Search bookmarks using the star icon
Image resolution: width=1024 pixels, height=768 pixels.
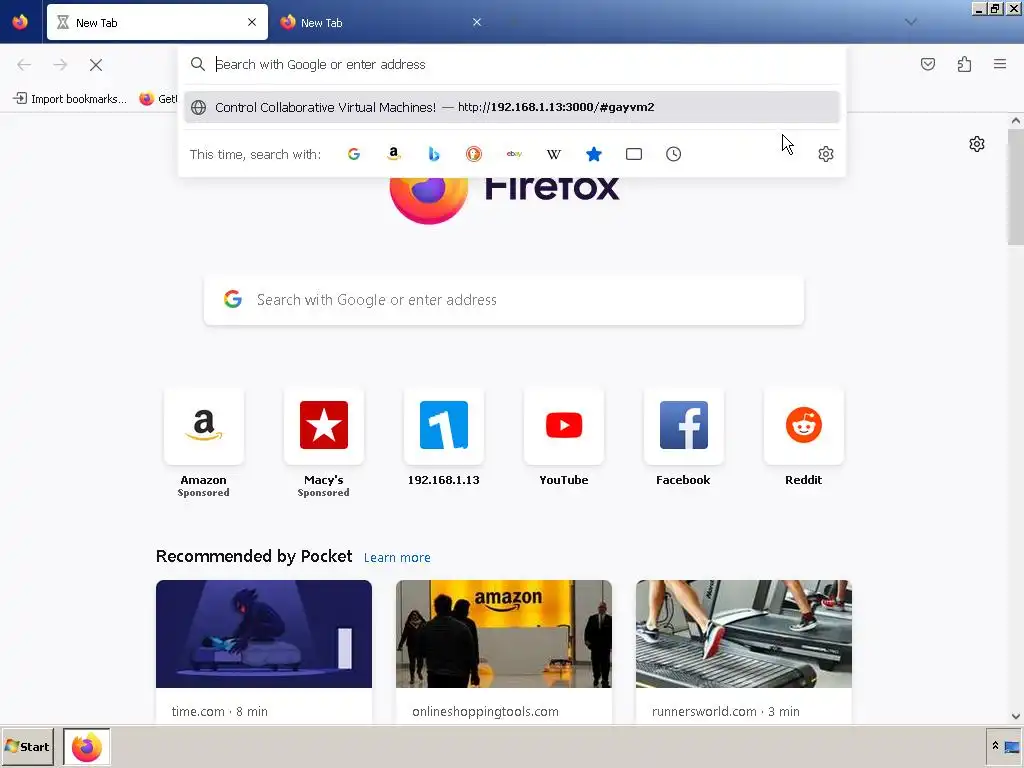click(594, 154)
